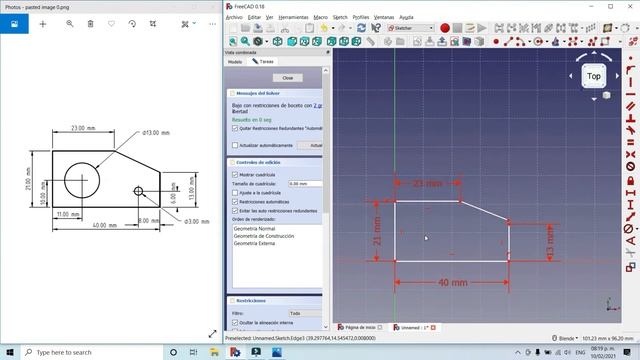Click the Tamaño de cuadrícula input field
Viewport: 640px width, 360px height.
pos(305,184)
